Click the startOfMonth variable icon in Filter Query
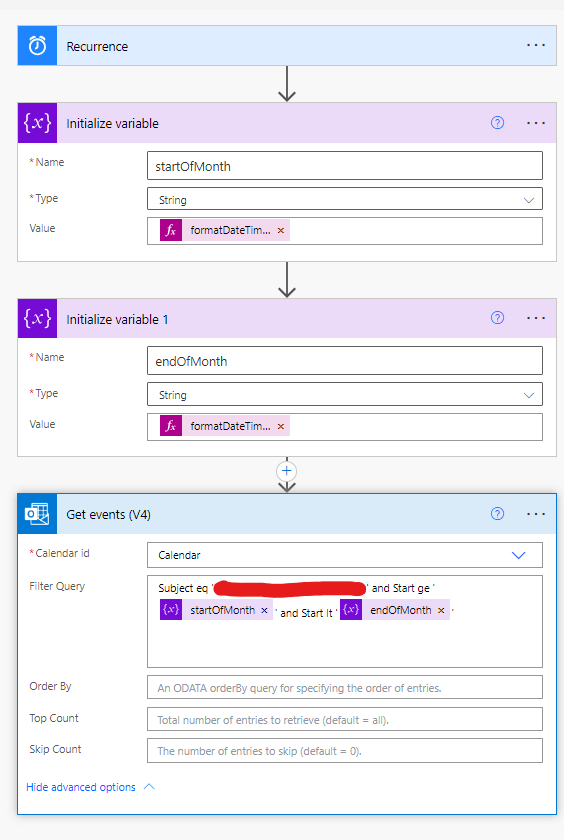 click(x=171, y=610)
